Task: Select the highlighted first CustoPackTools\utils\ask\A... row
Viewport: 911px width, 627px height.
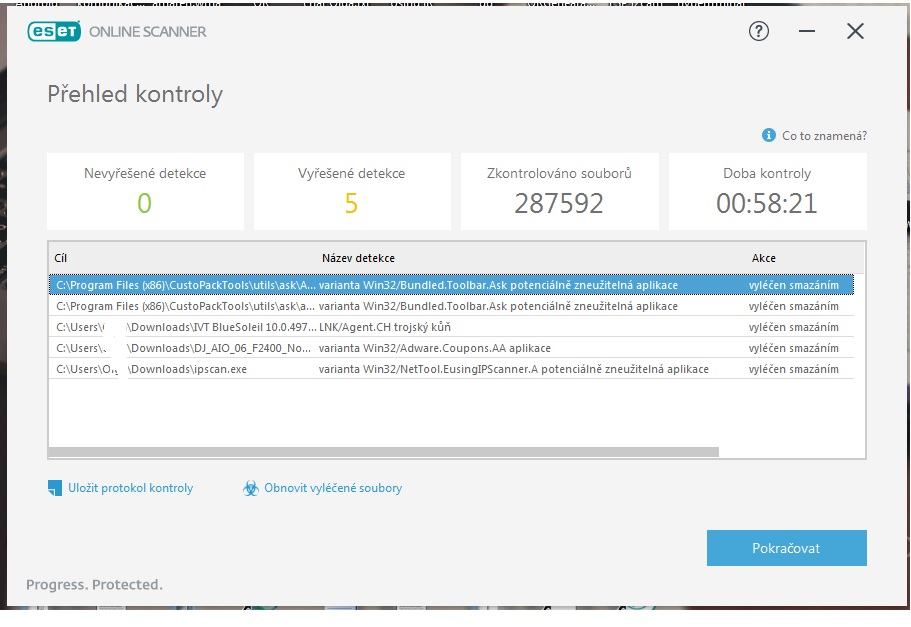Action: click(x=451, y=285)
